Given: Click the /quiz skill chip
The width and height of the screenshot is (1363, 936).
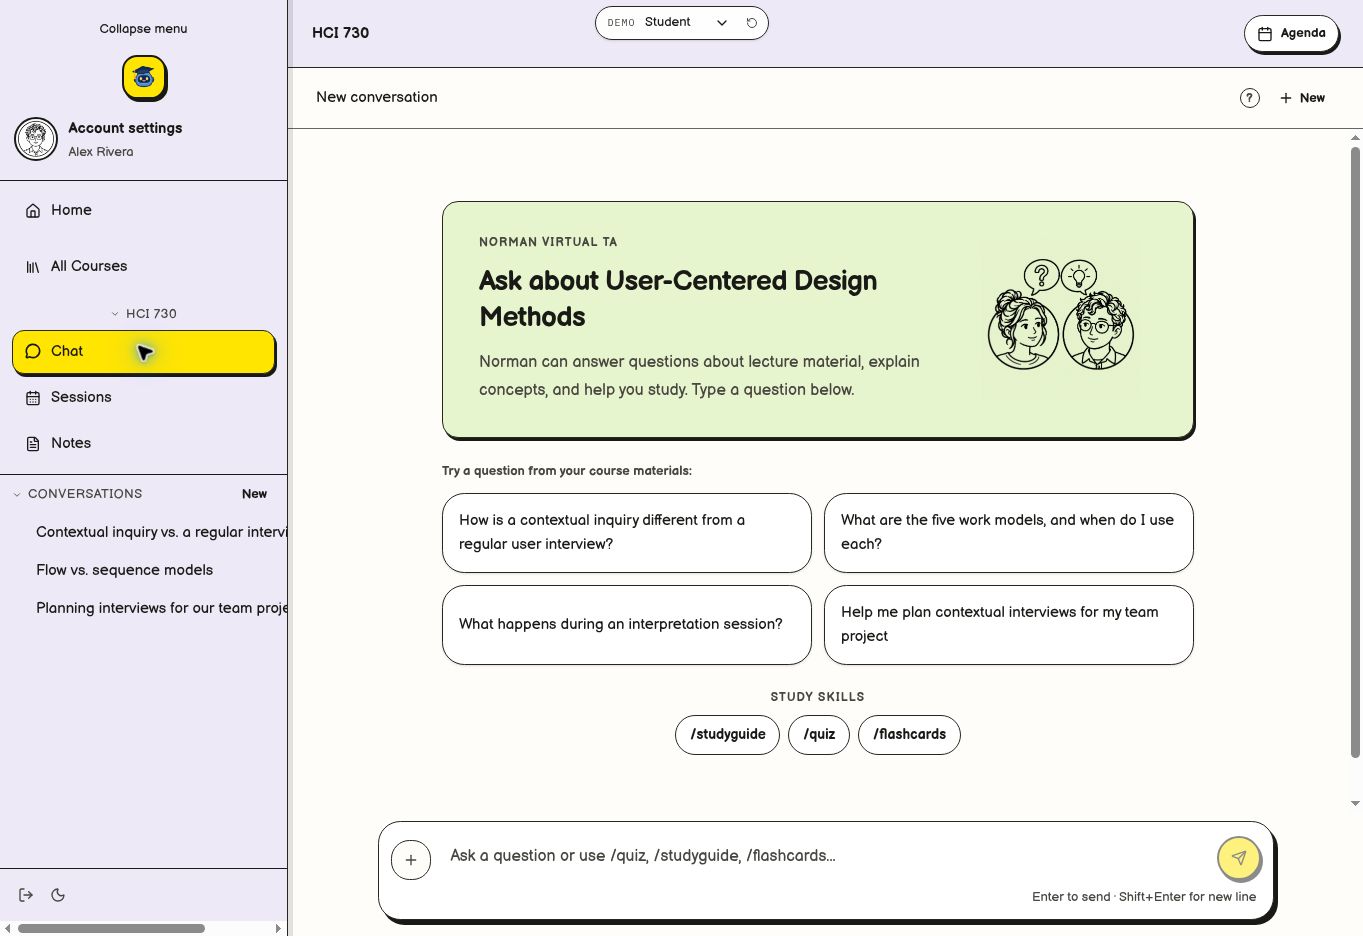Looking at the screenshot, I should (819, 735).
